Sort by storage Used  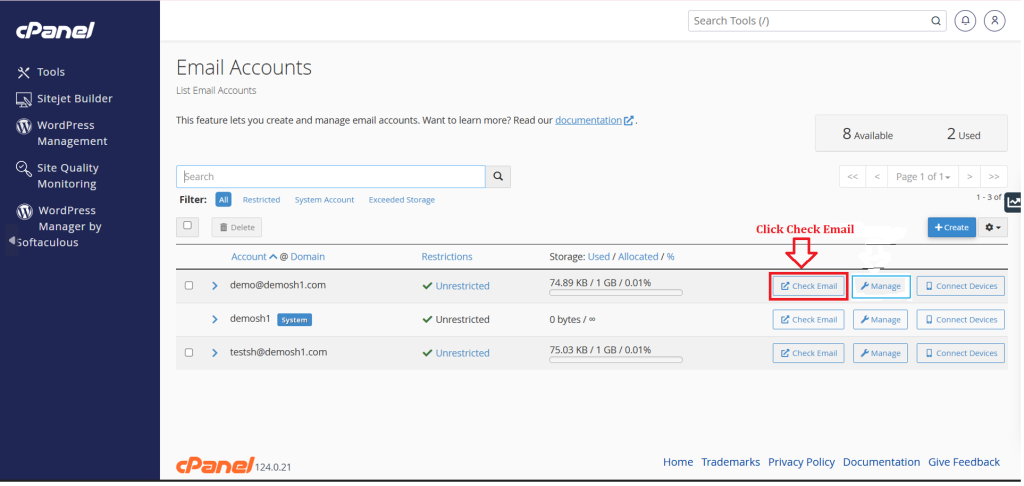click(x=599, y=257)
